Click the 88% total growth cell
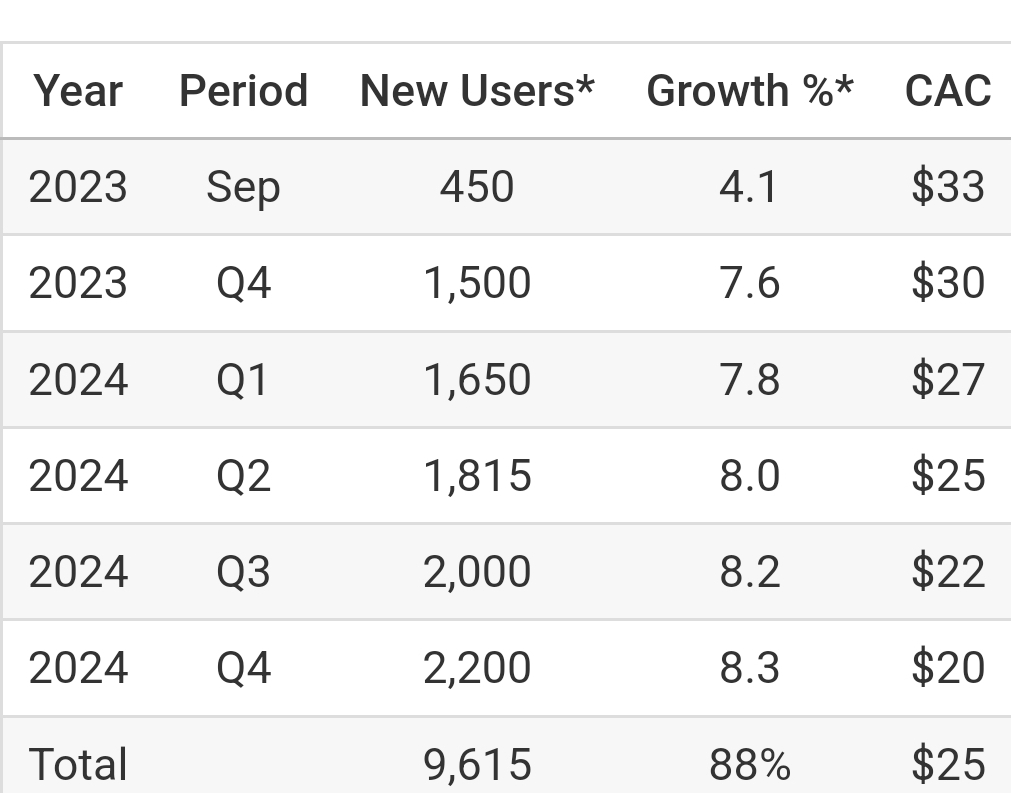1011x793 pixels. (750, 765)
